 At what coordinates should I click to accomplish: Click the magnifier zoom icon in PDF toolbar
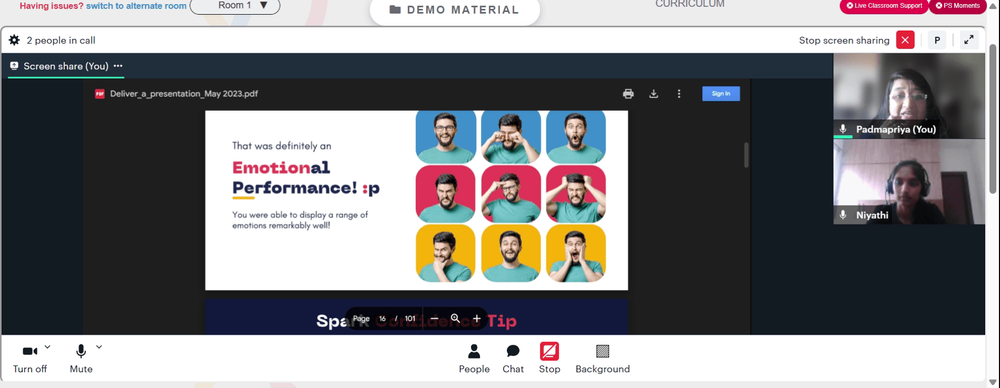[455, 318]
